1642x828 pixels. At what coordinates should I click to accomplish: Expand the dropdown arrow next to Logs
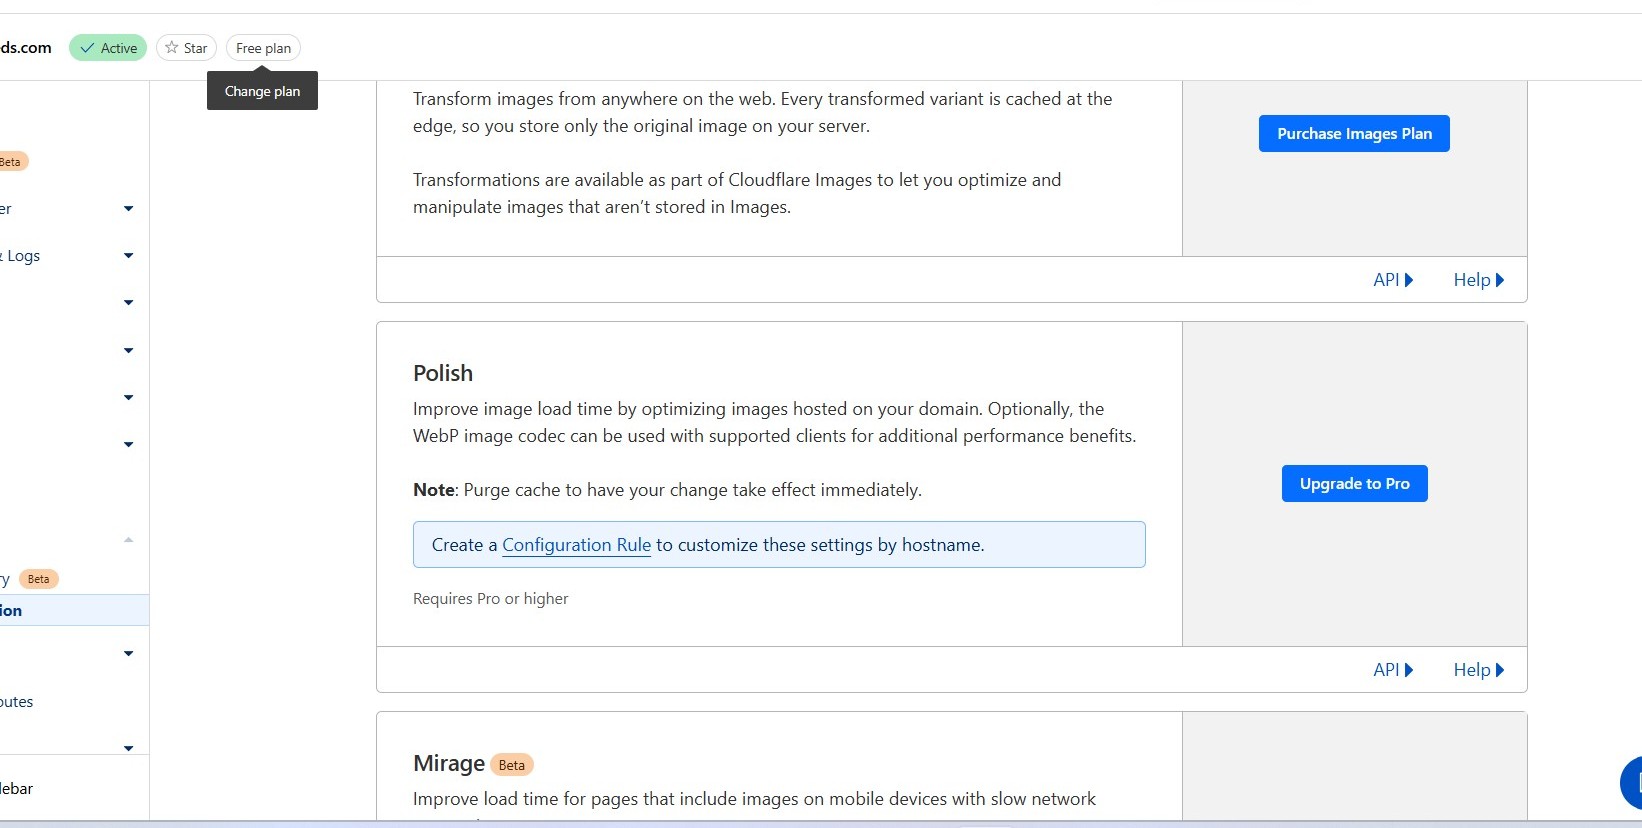pos(128,256)
